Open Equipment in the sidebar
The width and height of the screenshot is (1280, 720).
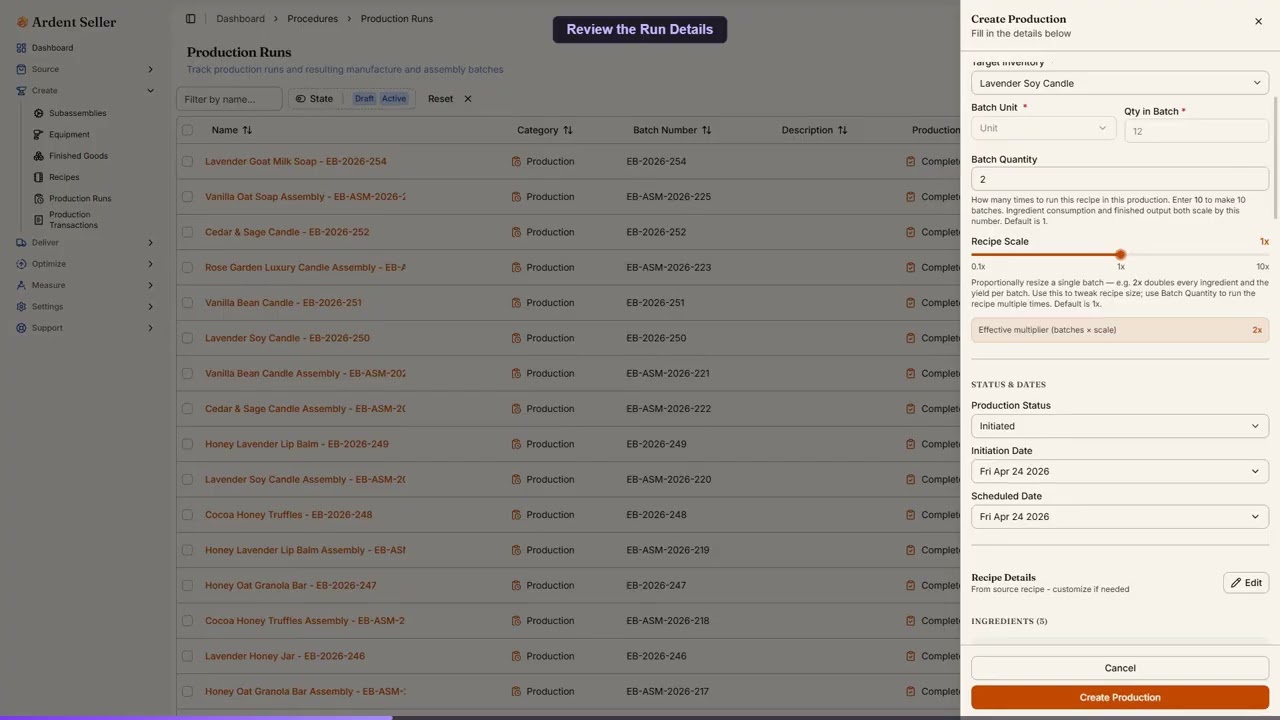[69, 135]
